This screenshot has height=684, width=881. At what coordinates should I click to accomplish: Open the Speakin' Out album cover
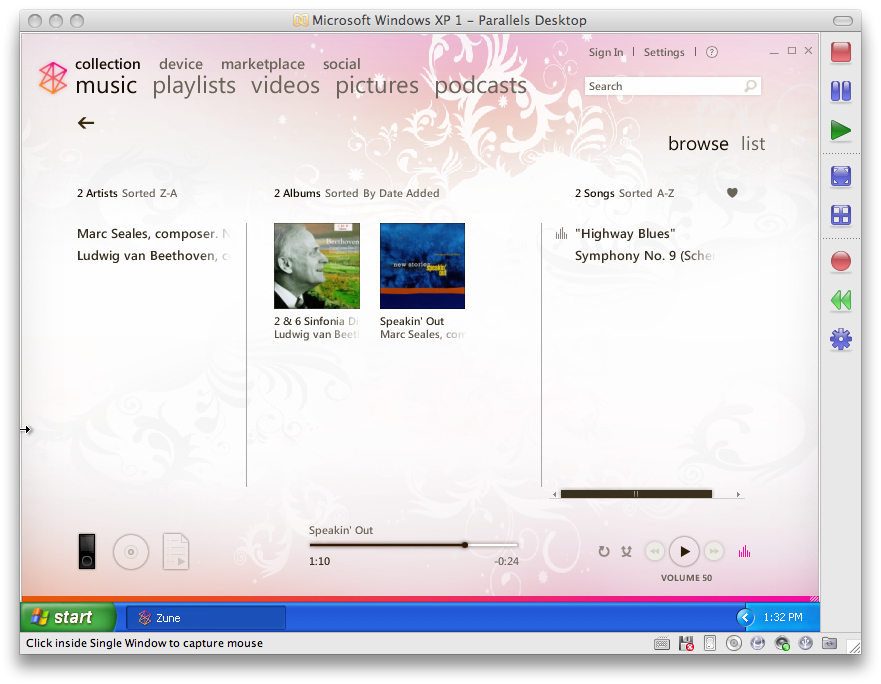pos(423,266)
